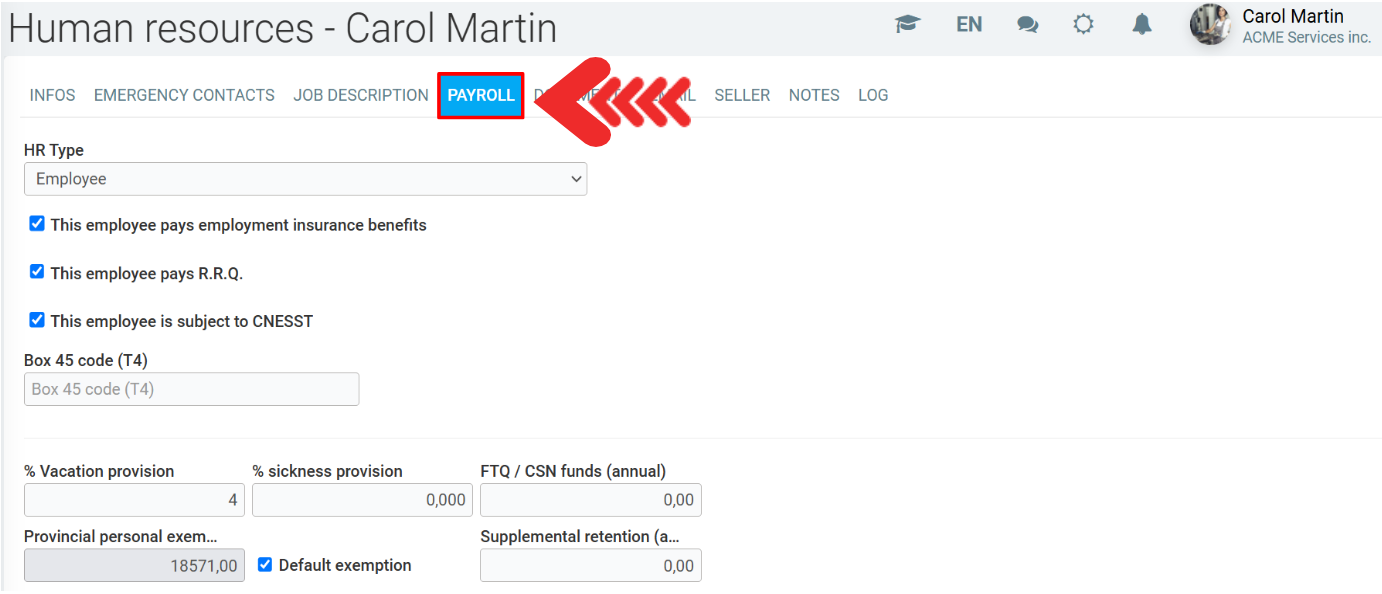Viewport: 1382px width, 594px height.
Task: View the Notes tab
Action: click(814, 95)
